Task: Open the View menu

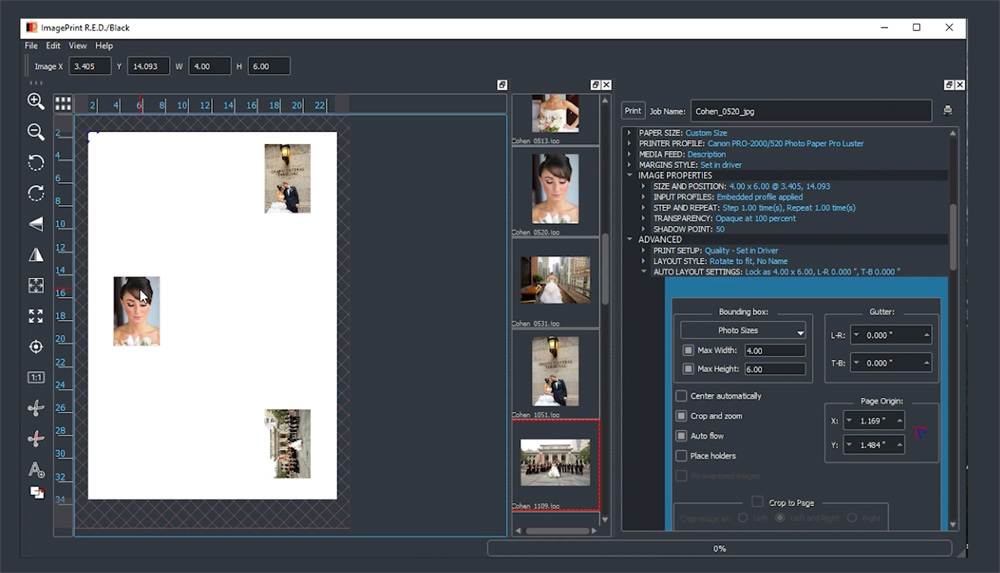Action: coord(78,46)
